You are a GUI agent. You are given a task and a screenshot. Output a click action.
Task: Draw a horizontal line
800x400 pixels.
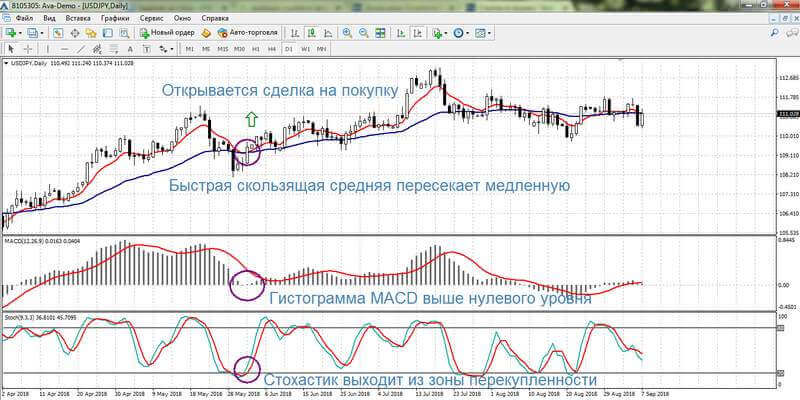point(65,49)
